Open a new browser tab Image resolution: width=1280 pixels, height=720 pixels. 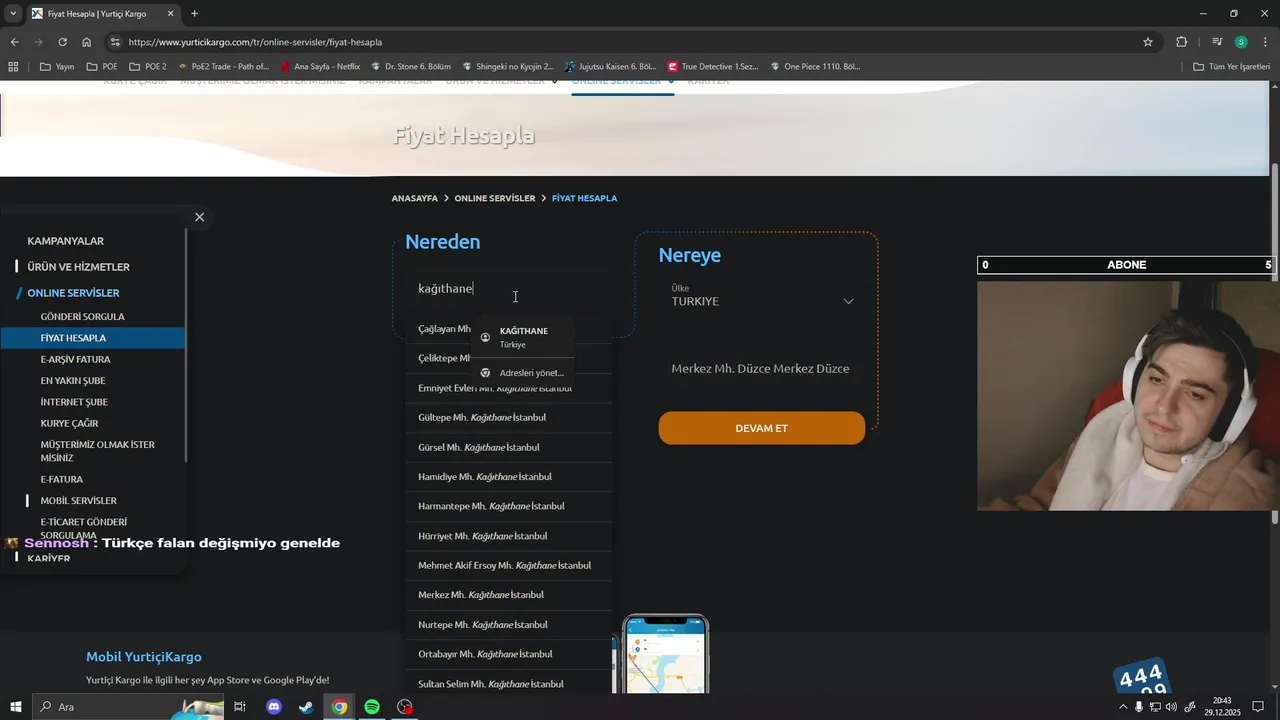[194, 14]
